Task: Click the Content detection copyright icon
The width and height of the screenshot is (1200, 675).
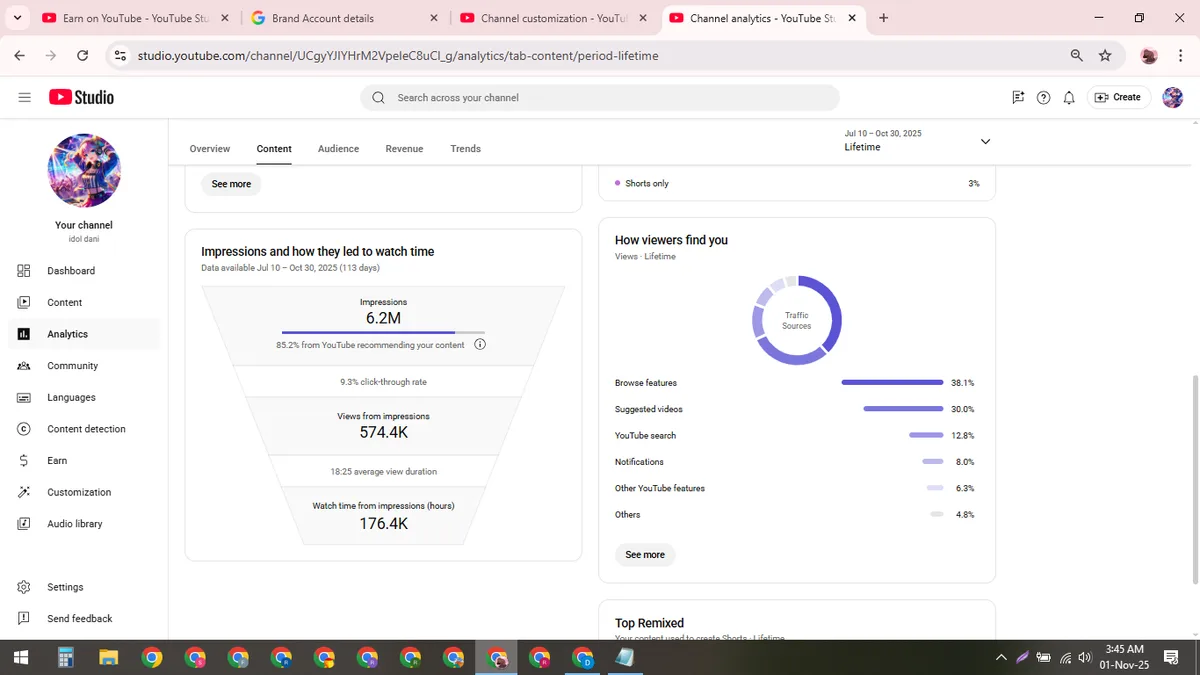Action: point(24,429)
